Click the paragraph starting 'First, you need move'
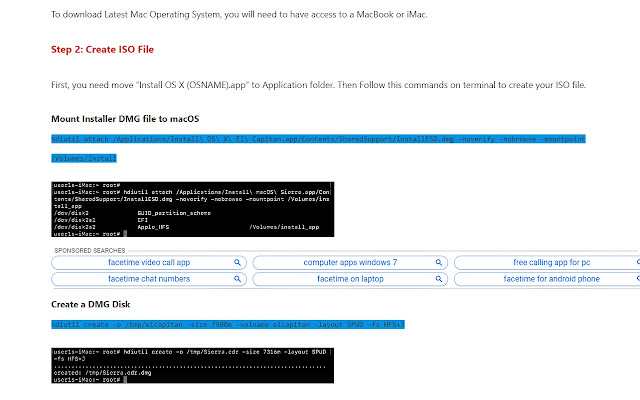Image resolution: width=640 pixels, height=400 pixels. (x=318, y=85)
